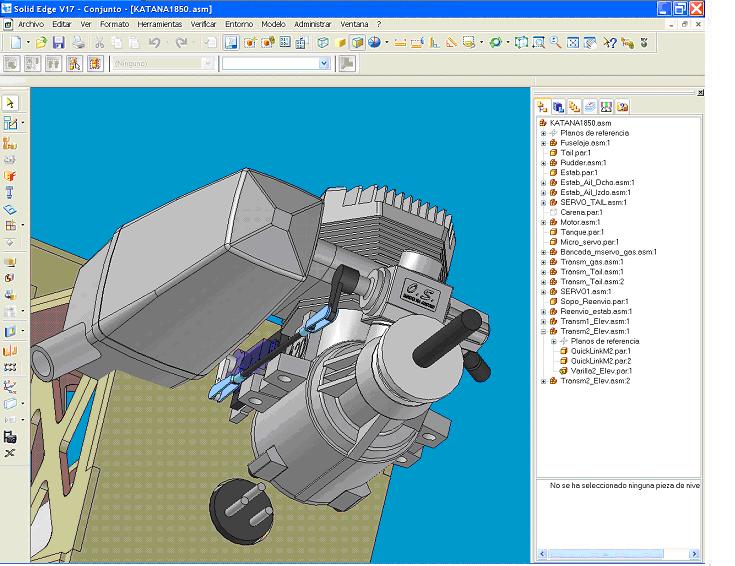Collapse the Transm2_Elev.asm:1 tree node
The height and width of the screenshot is (566, 735).
(x=543, y=331)
